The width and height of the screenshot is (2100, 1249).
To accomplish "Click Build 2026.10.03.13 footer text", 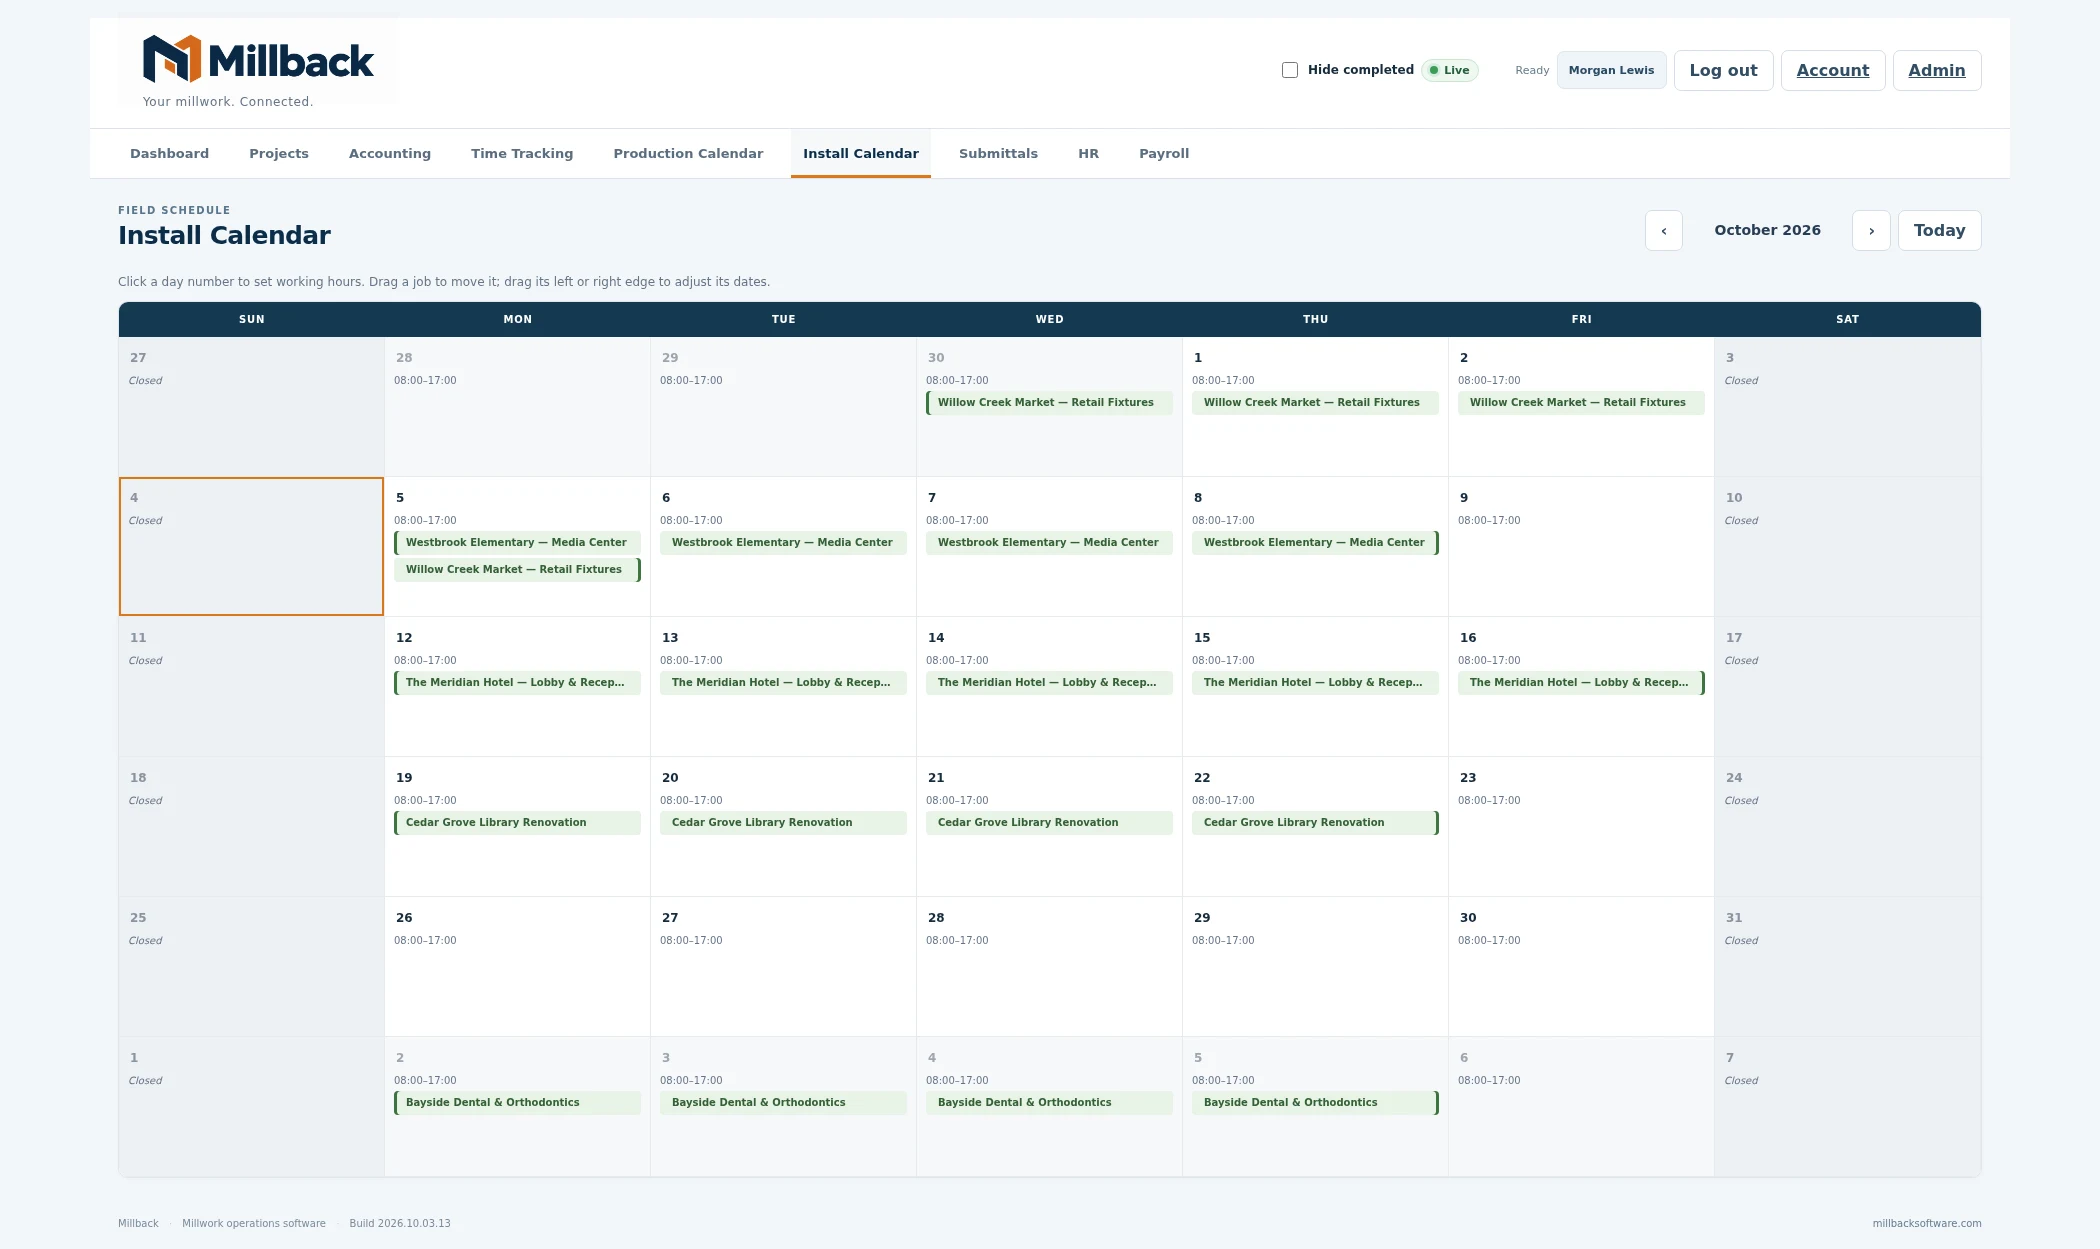I will pyautogui.click(x=400, y=1224).
